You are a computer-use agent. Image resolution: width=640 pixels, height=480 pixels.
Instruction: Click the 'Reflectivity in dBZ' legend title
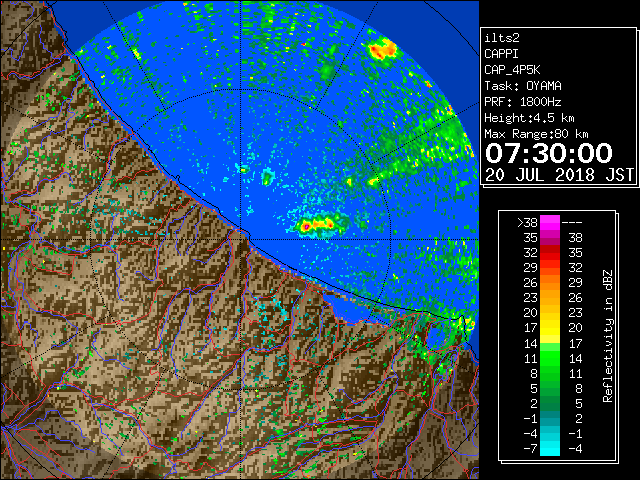608,336
